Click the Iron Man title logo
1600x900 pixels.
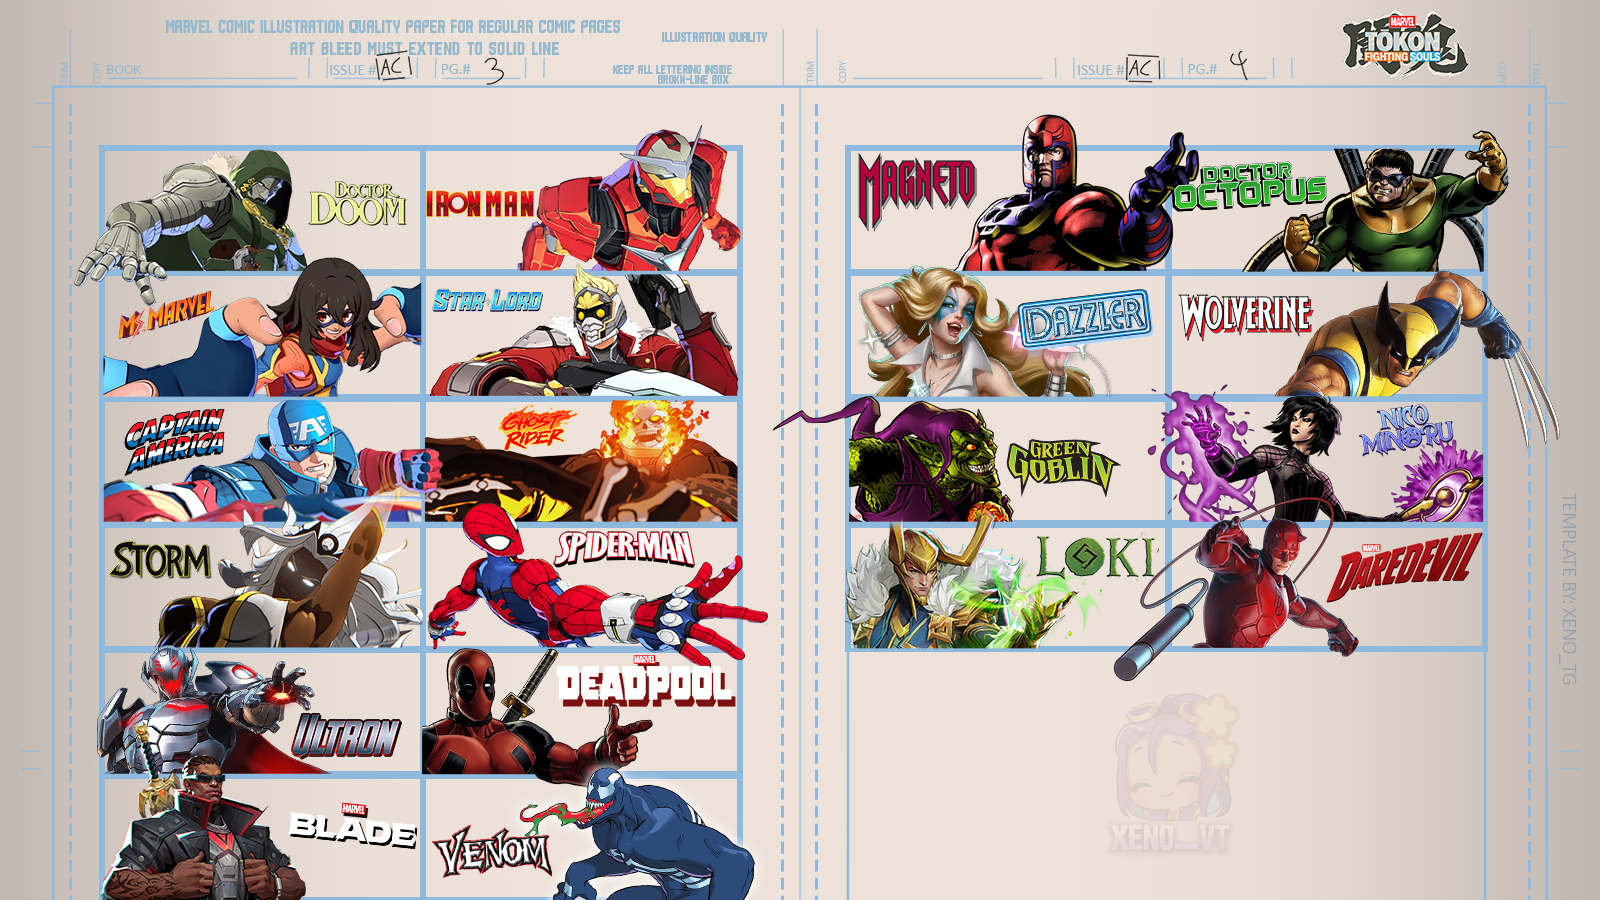coord(480,203)
